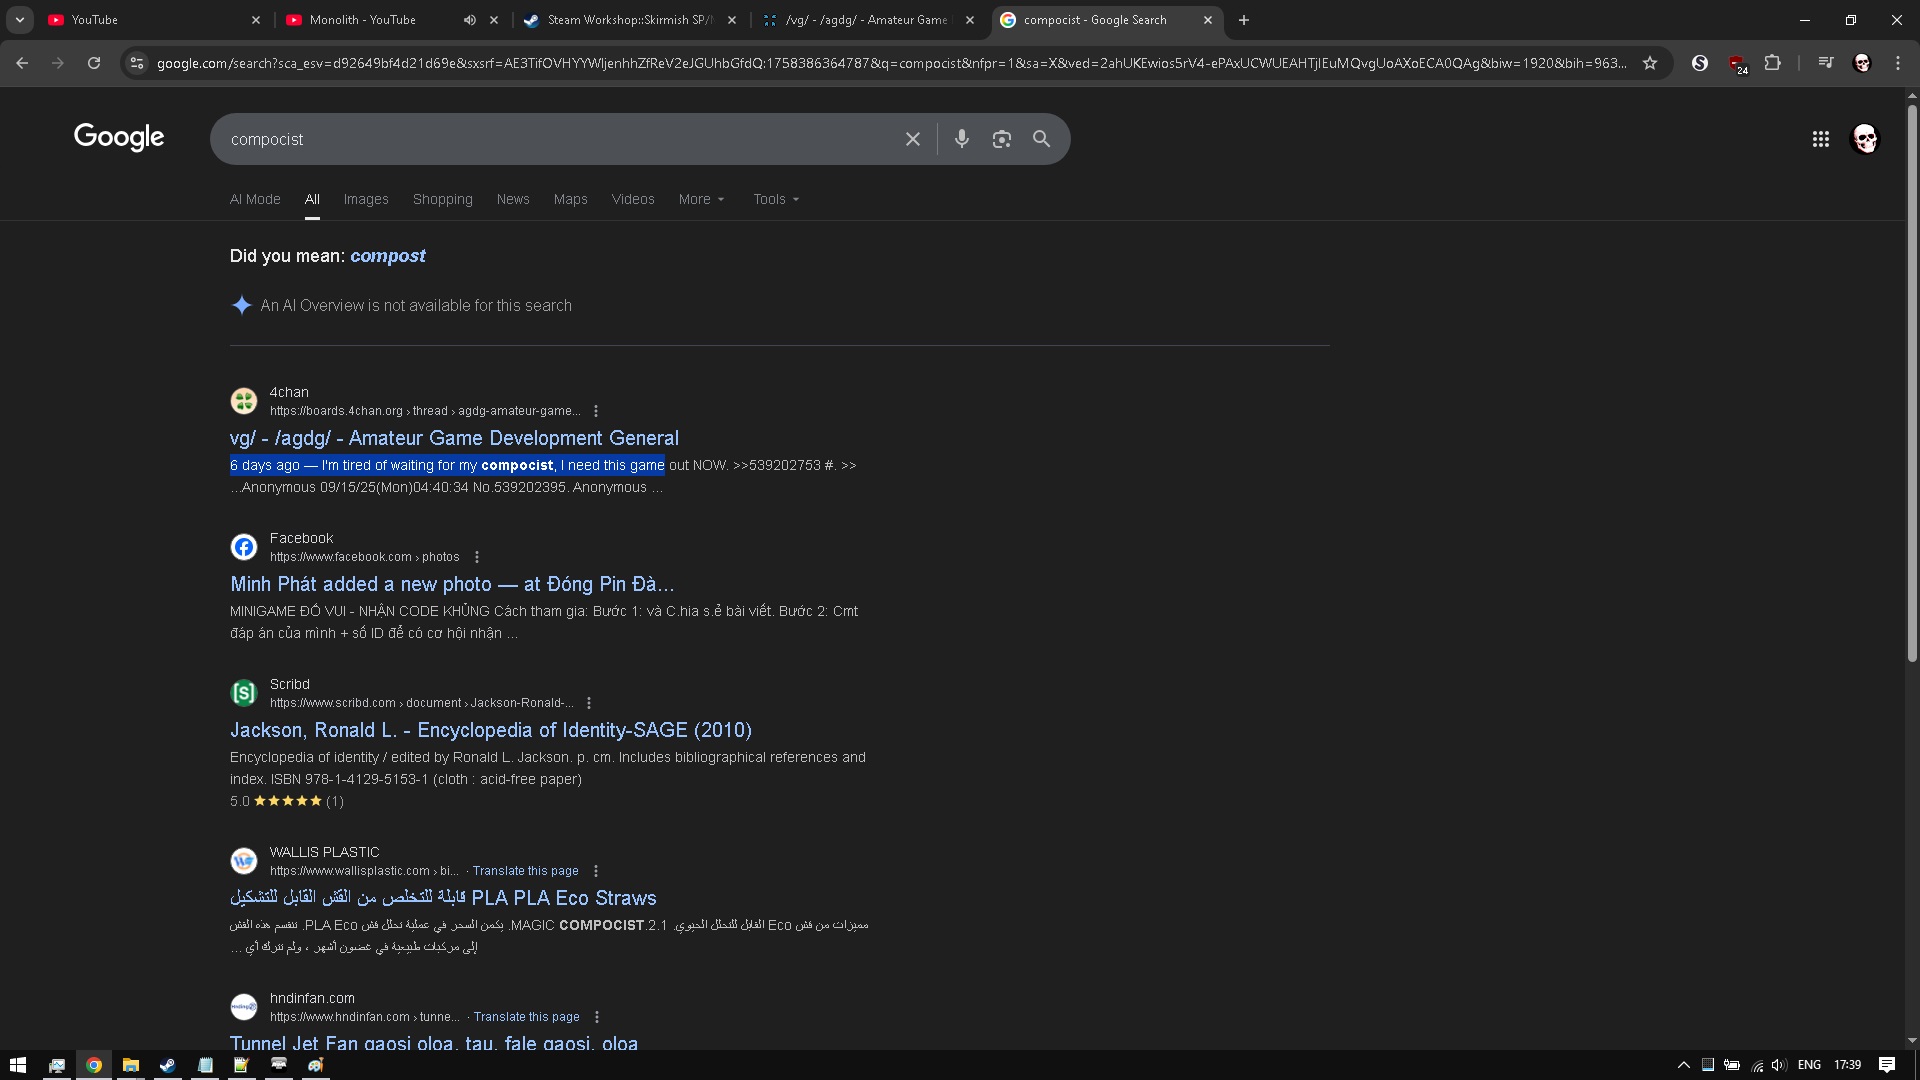Reload the current page

click(x=94, y=63)
